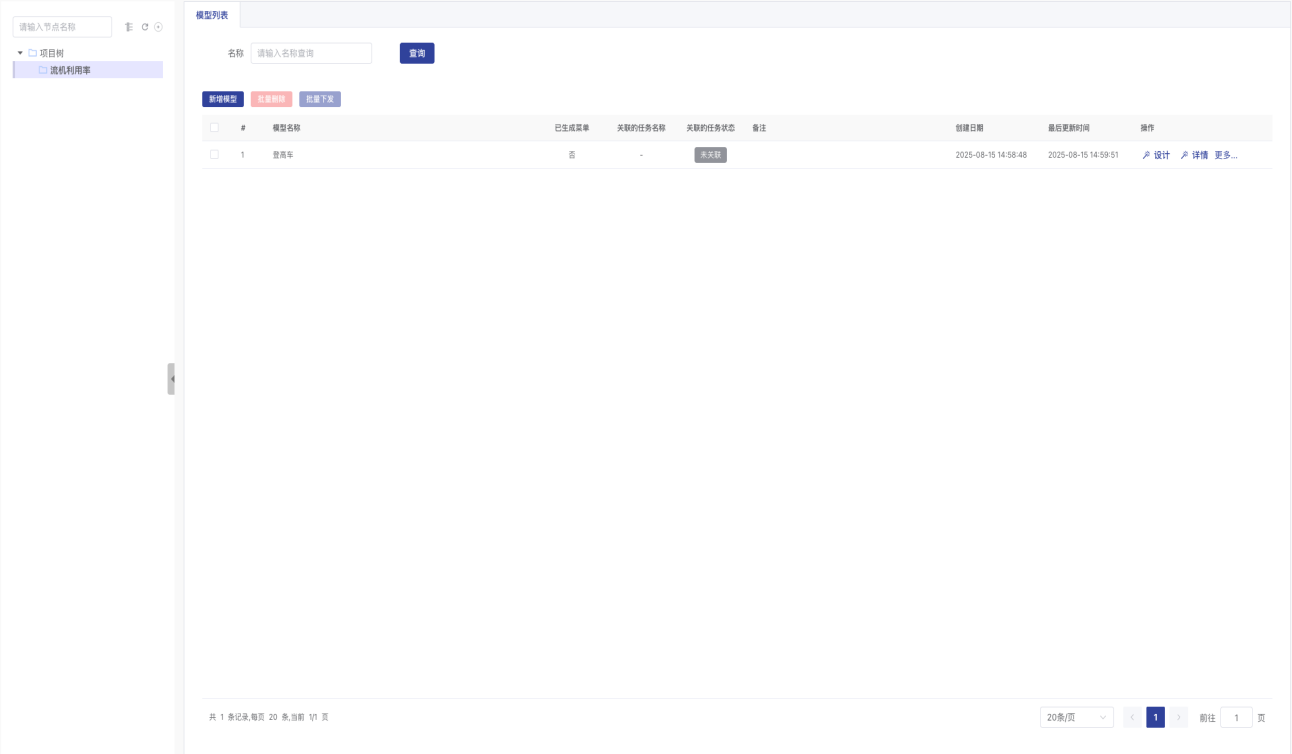Switch to the 模型列表 tab
1292x754 pixels.
pyautogui.click(x=212, y=15)
